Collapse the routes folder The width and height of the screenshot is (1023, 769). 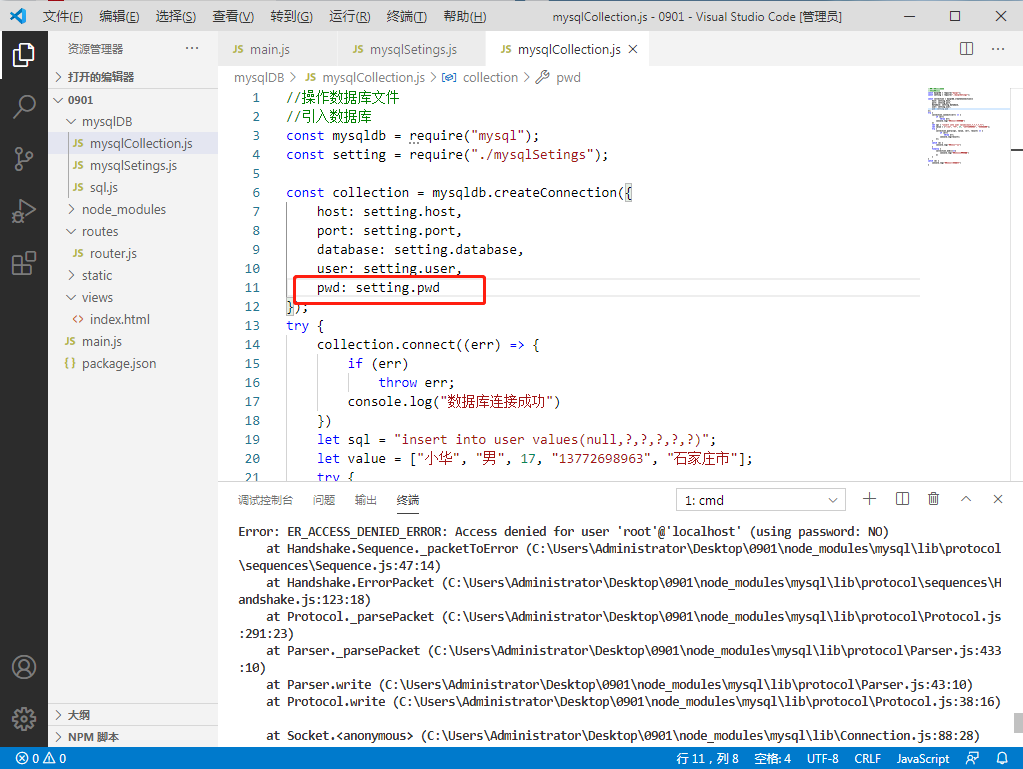click(133, 232)
